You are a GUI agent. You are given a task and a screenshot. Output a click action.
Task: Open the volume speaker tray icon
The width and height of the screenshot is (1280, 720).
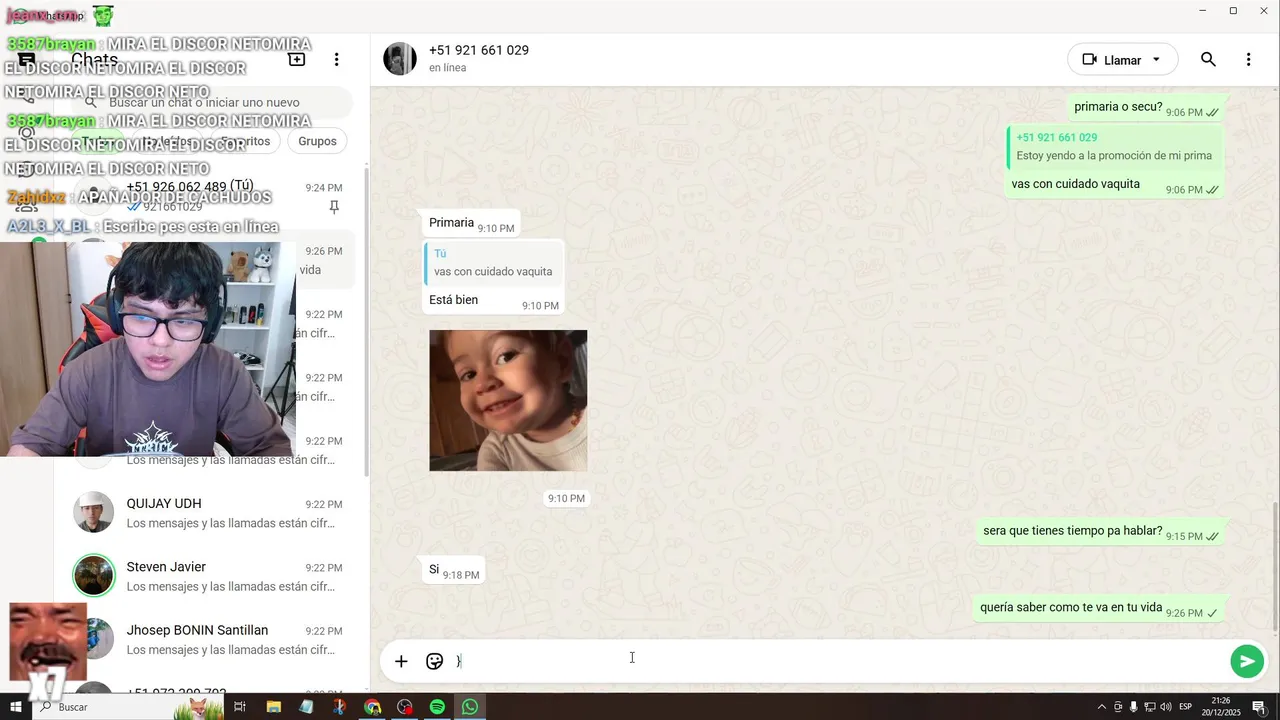(1166, 707)
